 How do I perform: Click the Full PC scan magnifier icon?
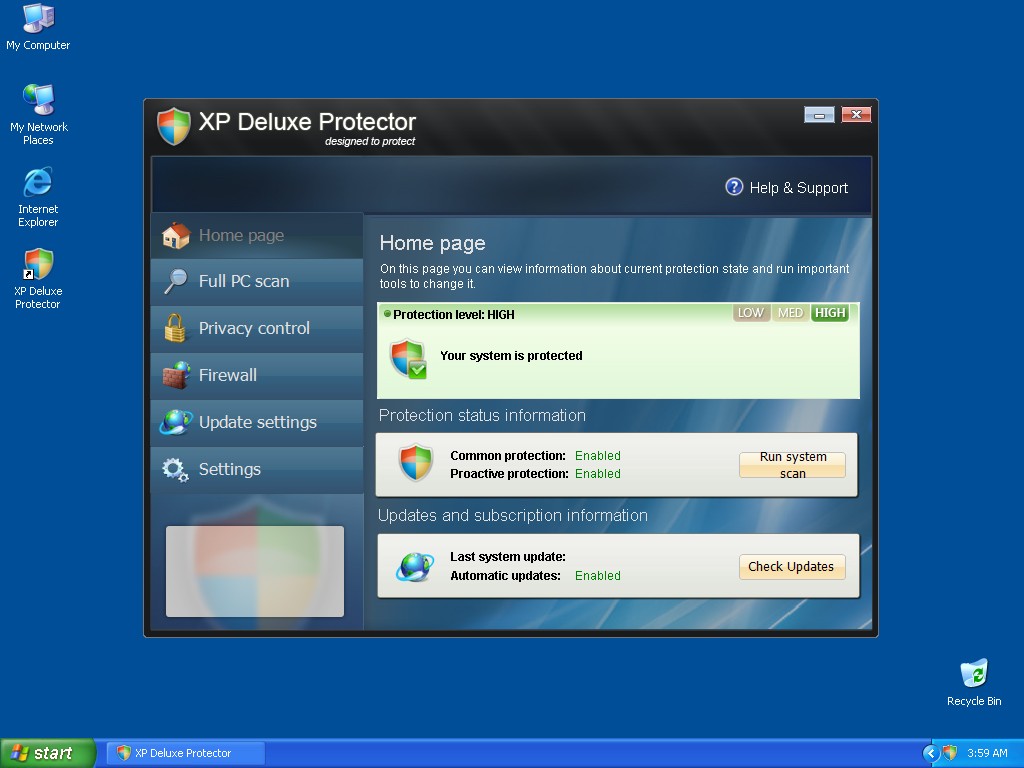coord(176,282)
